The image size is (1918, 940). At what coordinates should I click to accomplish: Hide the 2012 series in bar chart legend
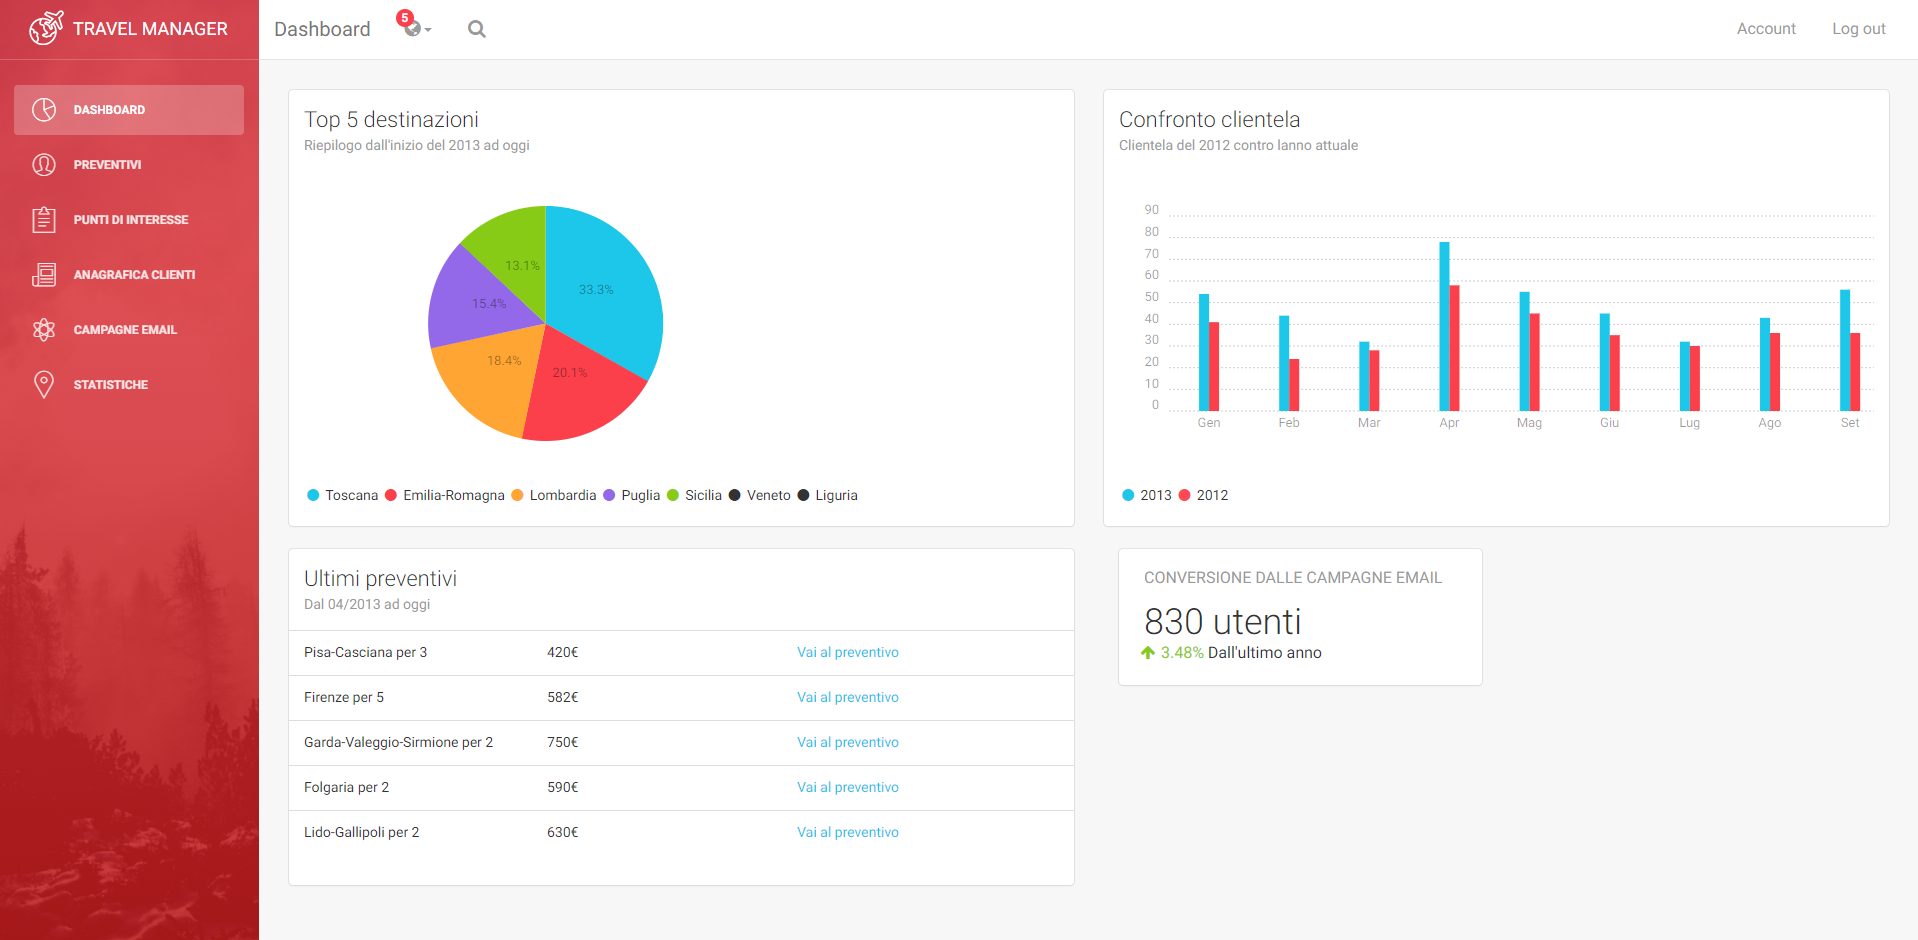point(1203,495)
